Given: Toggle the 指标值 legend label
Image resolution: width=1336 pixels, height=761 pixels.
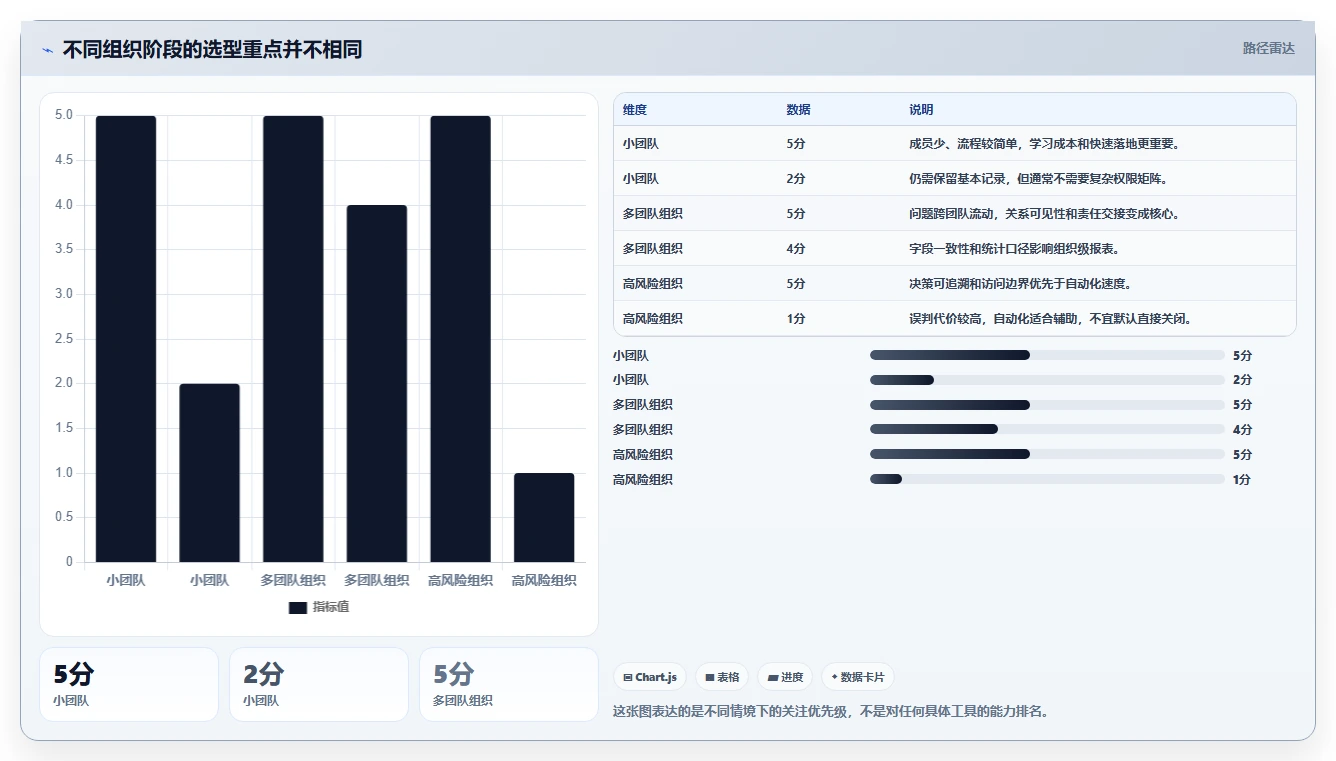Looking at the screenshot, I should (331, 607).
